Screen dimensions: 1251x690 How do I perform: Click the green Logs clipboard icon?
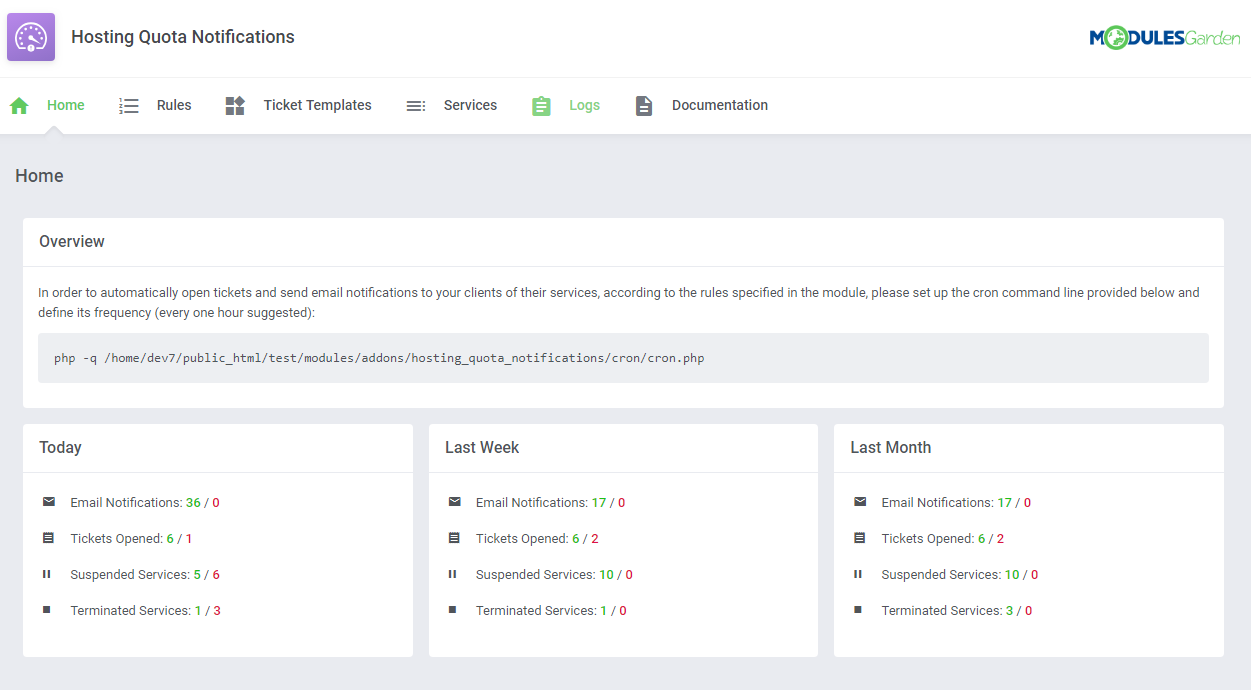tap(541, 106)
